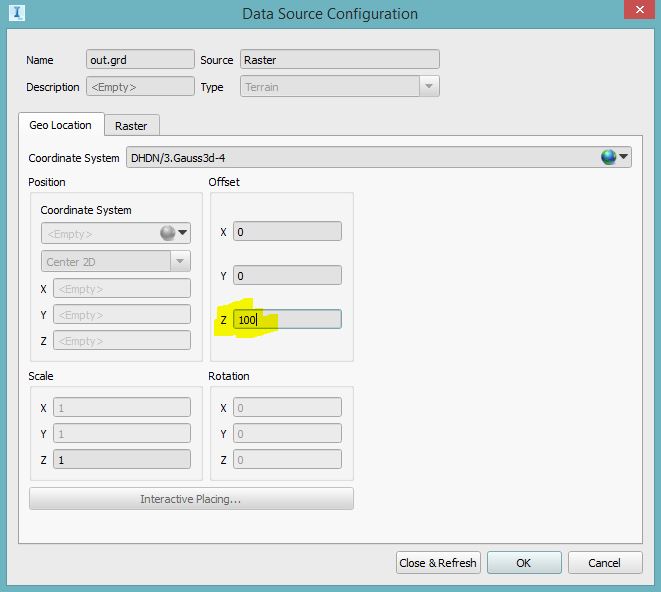Click the Position Y field
This screenshot has width=661, height=592.
pyautogui.click(x=122, y=315)
